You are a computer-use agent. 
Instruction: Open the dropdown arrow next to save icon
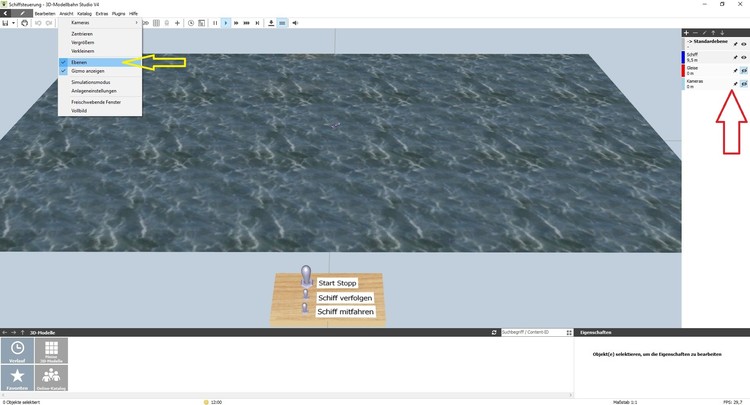pyautogui.click(x=13, y=23)
